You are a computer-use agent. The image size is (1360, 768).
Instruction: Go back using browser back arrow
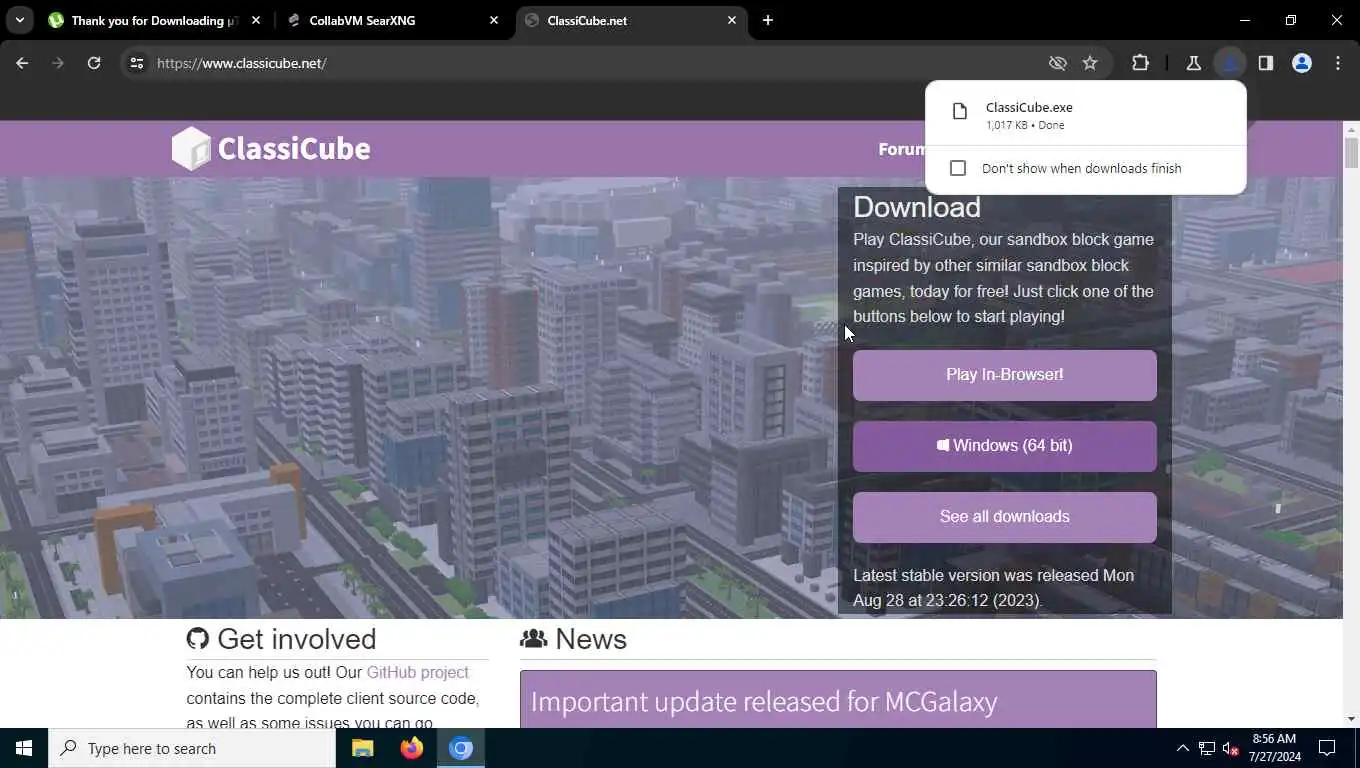coord(22,63)
